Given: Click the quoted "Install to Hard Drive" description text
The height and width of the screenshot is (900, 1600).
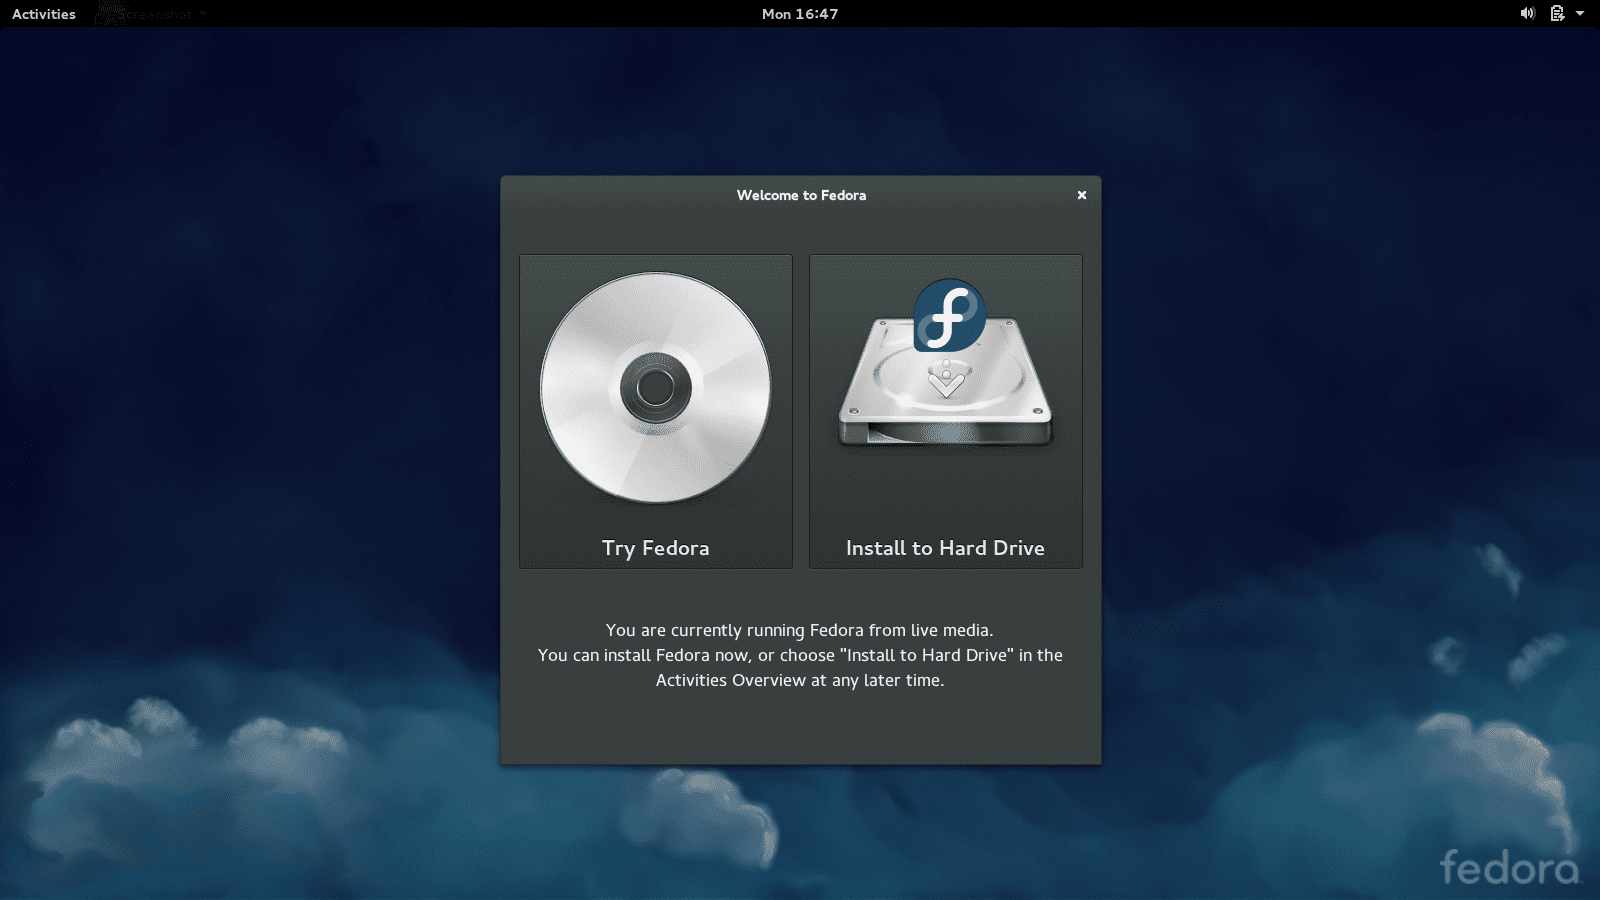Looking at the screenshot, I should point(927,655).
